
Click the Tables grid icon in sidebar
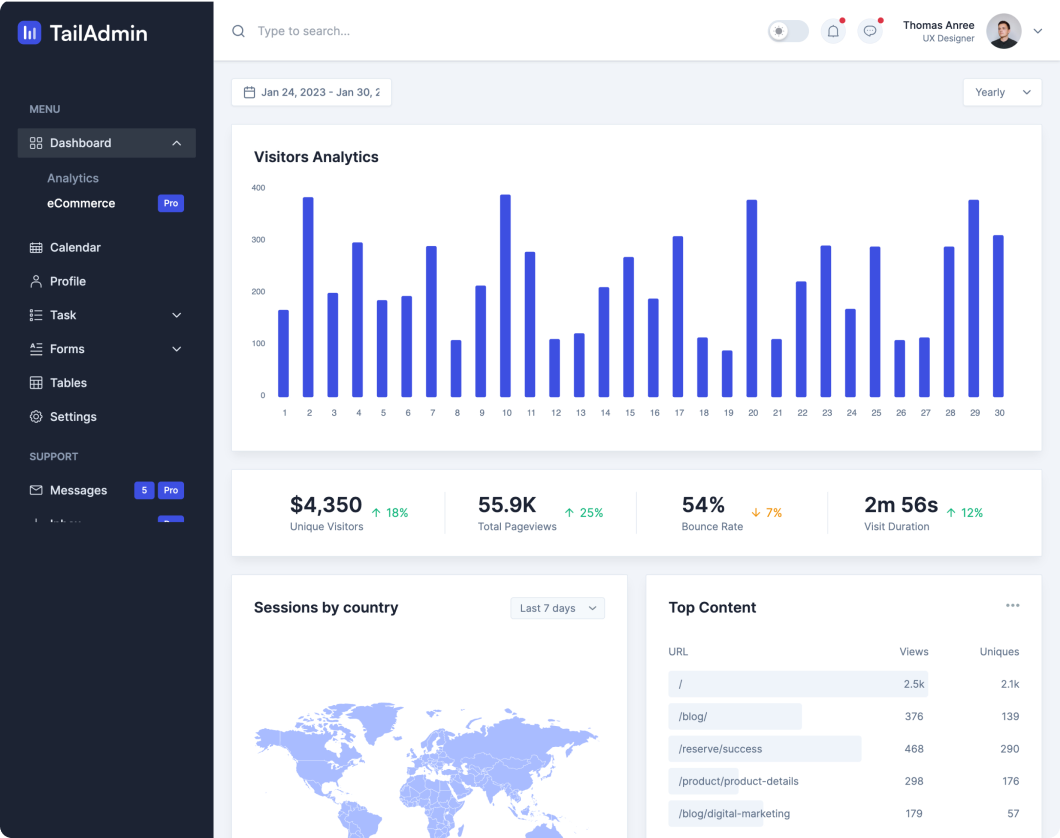point(36,383)
